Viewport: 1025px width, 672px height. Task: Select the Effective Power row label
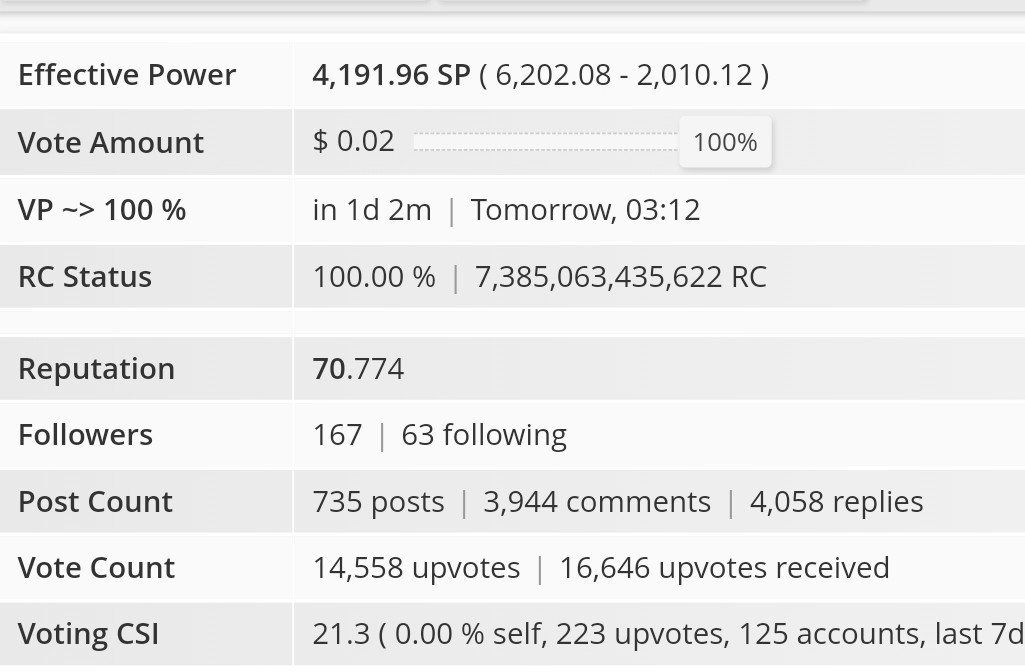127,75
